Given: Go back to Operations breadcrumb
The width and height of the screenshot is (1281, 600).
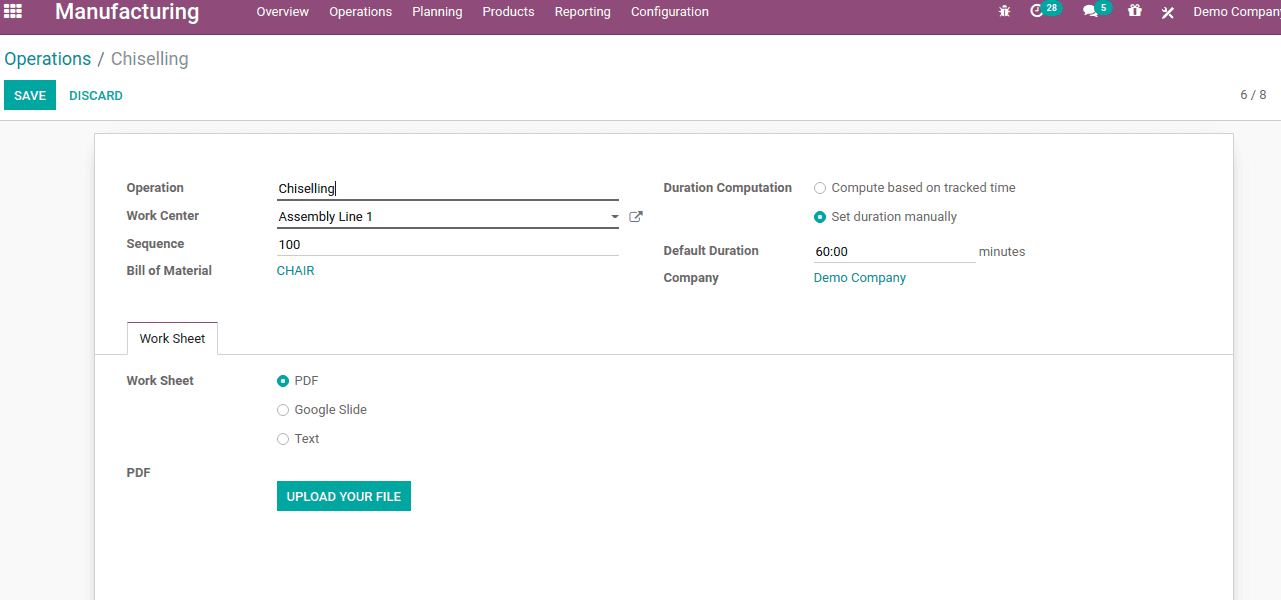Looking at the screenshot, I should click(x=48, y=59).
